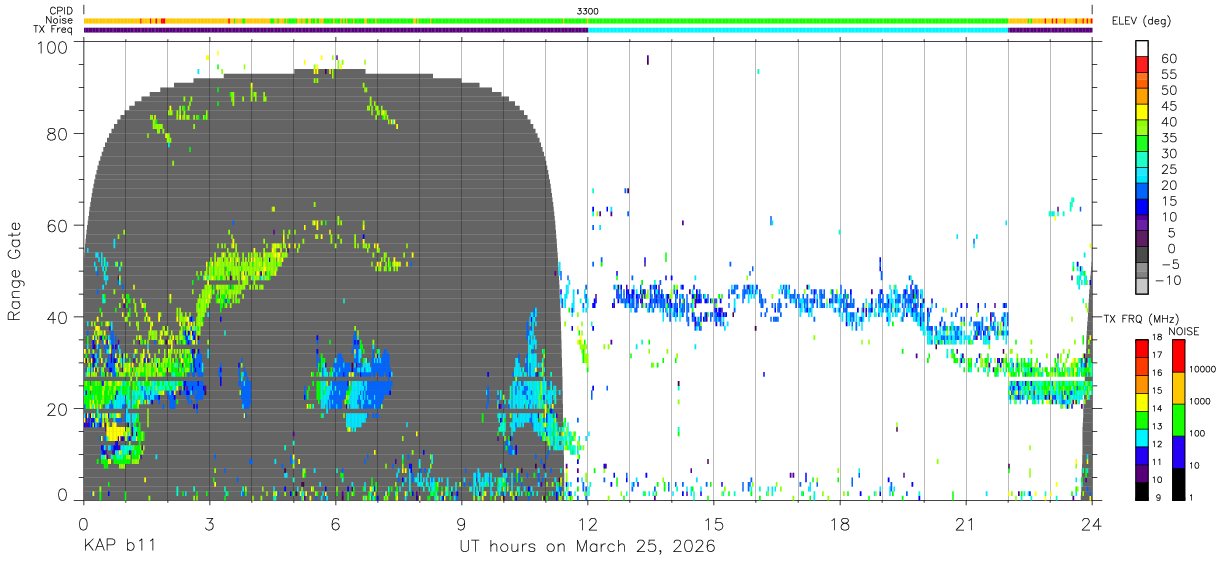Click the Range Gate axis title
Screen dimensions: 1228x567
pos(15,270)
